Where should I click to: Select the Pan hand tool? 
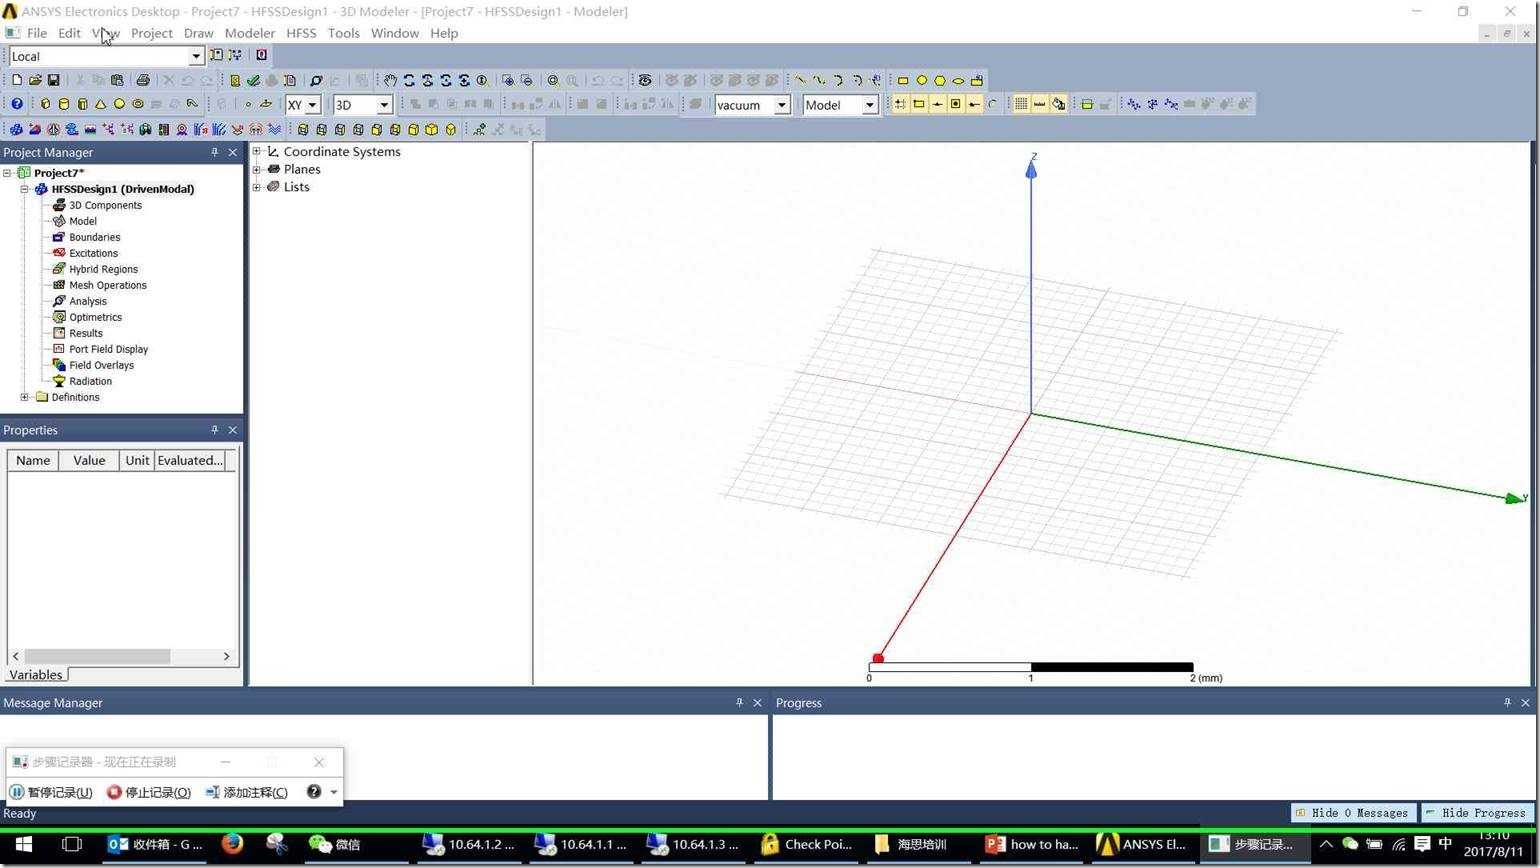pyautogui.click(x=390, y=80)
